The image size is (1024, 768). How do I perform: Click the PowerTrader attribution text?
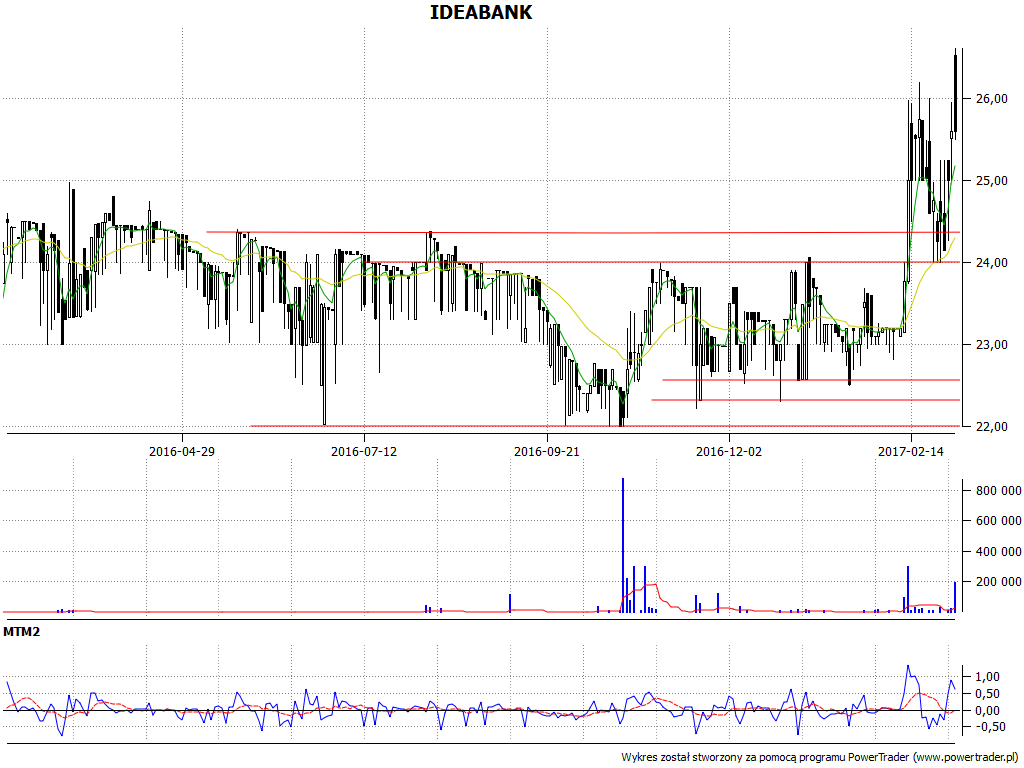(820, 757)
